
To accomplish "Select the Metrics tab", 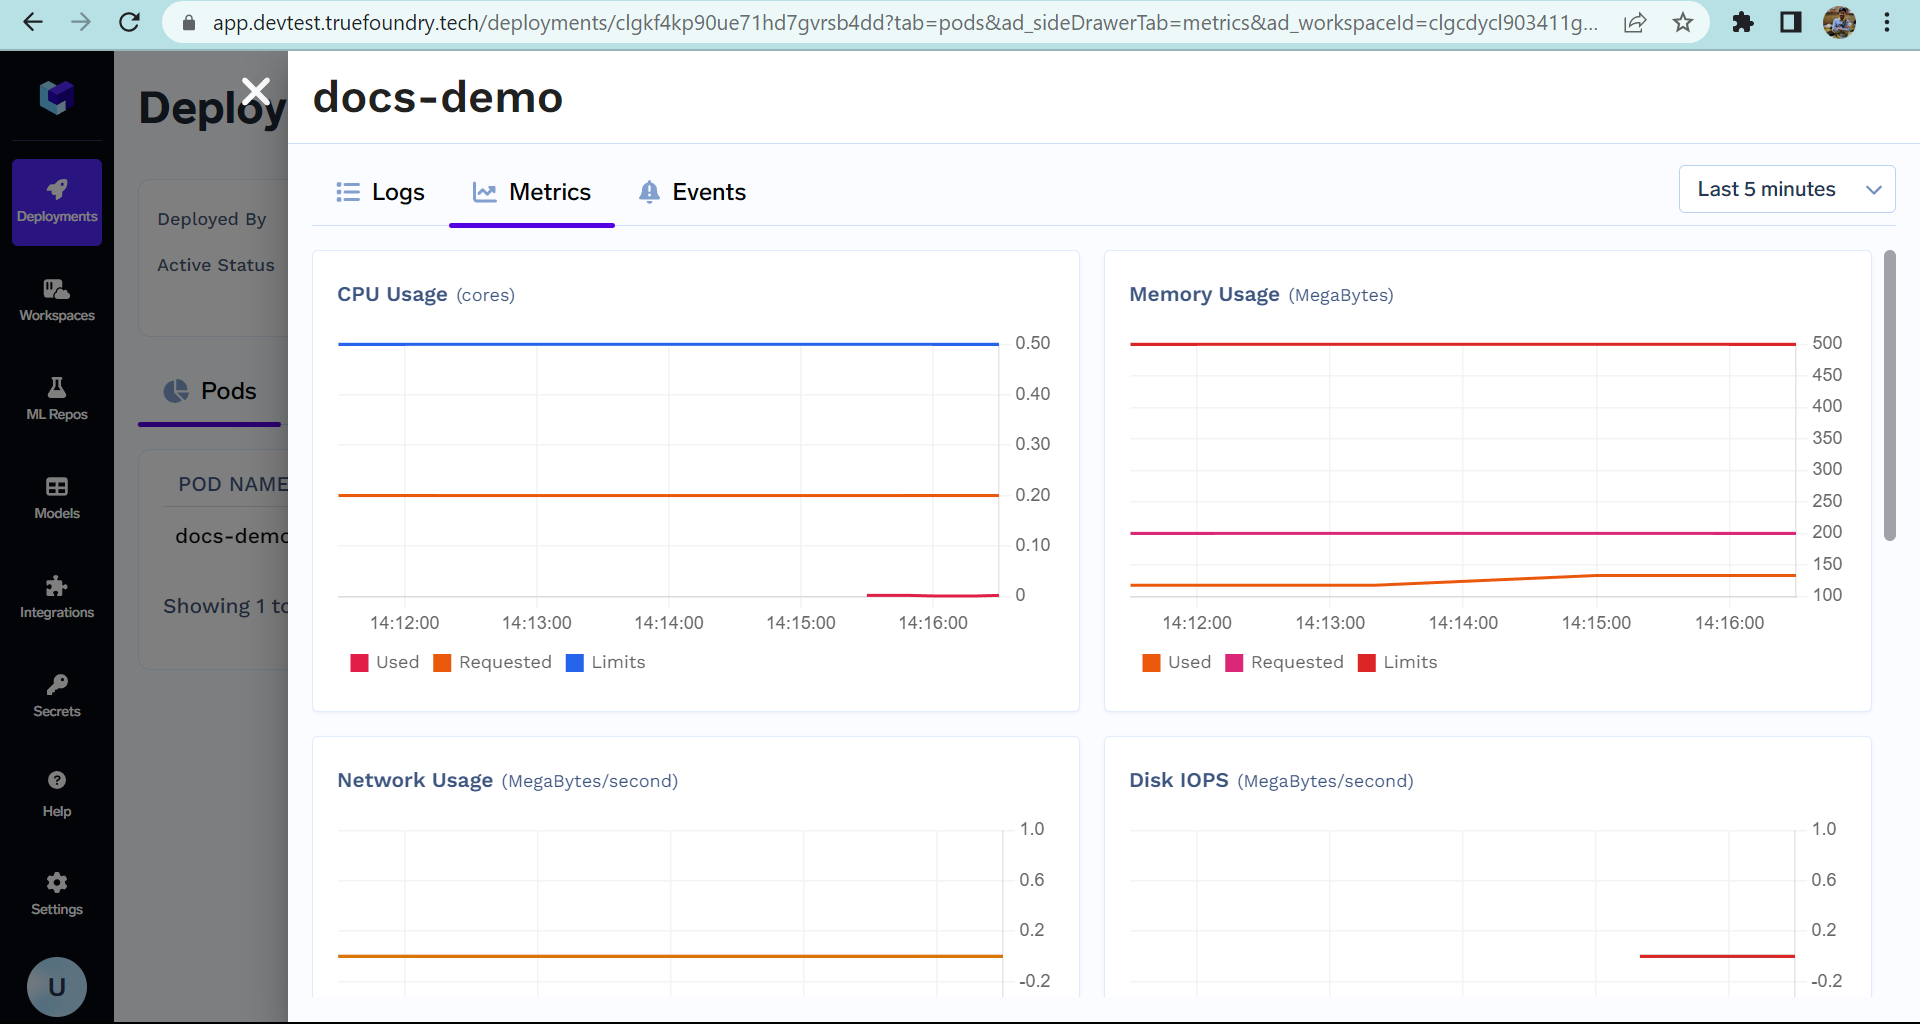I will pos(532,192).
